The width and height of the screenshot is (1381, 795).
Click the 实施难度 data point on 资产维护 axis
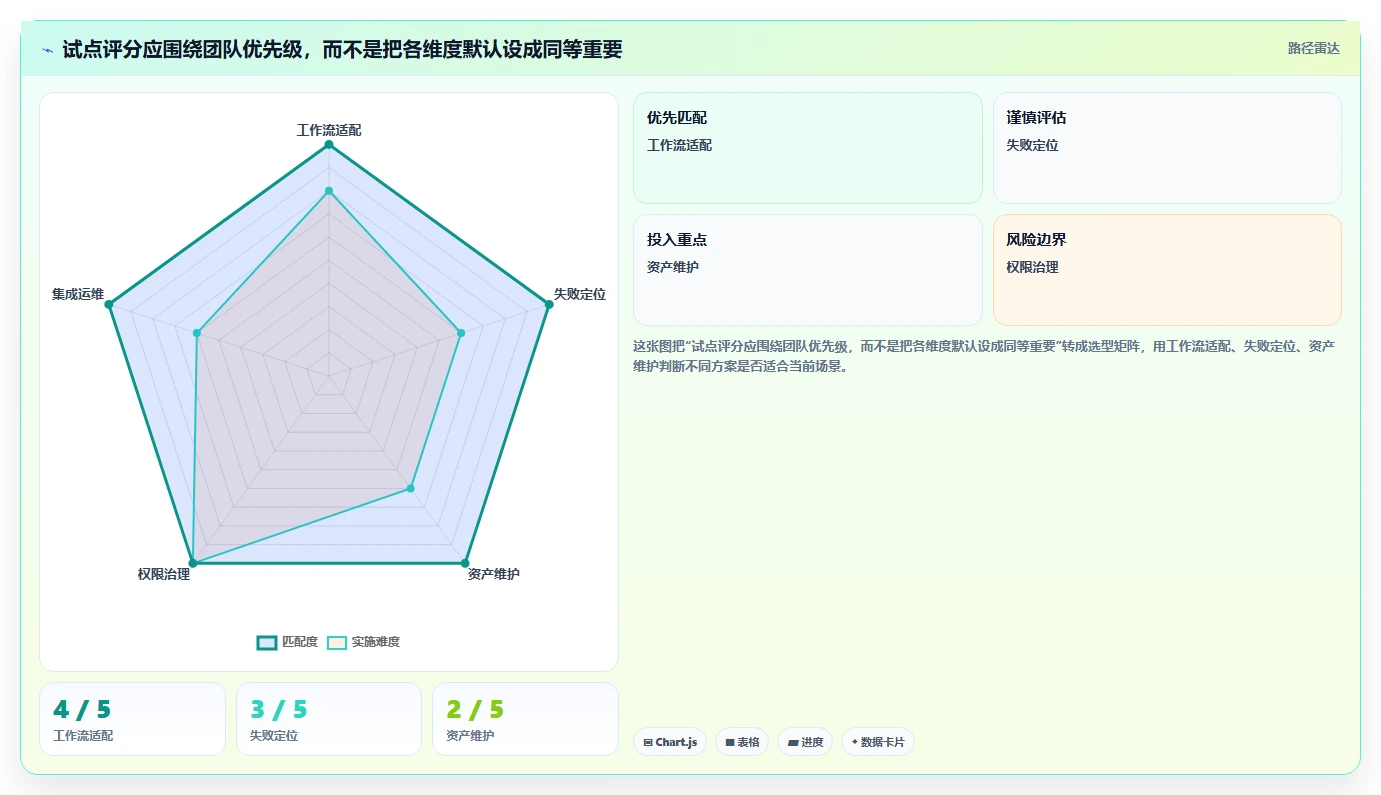(410, 489)
